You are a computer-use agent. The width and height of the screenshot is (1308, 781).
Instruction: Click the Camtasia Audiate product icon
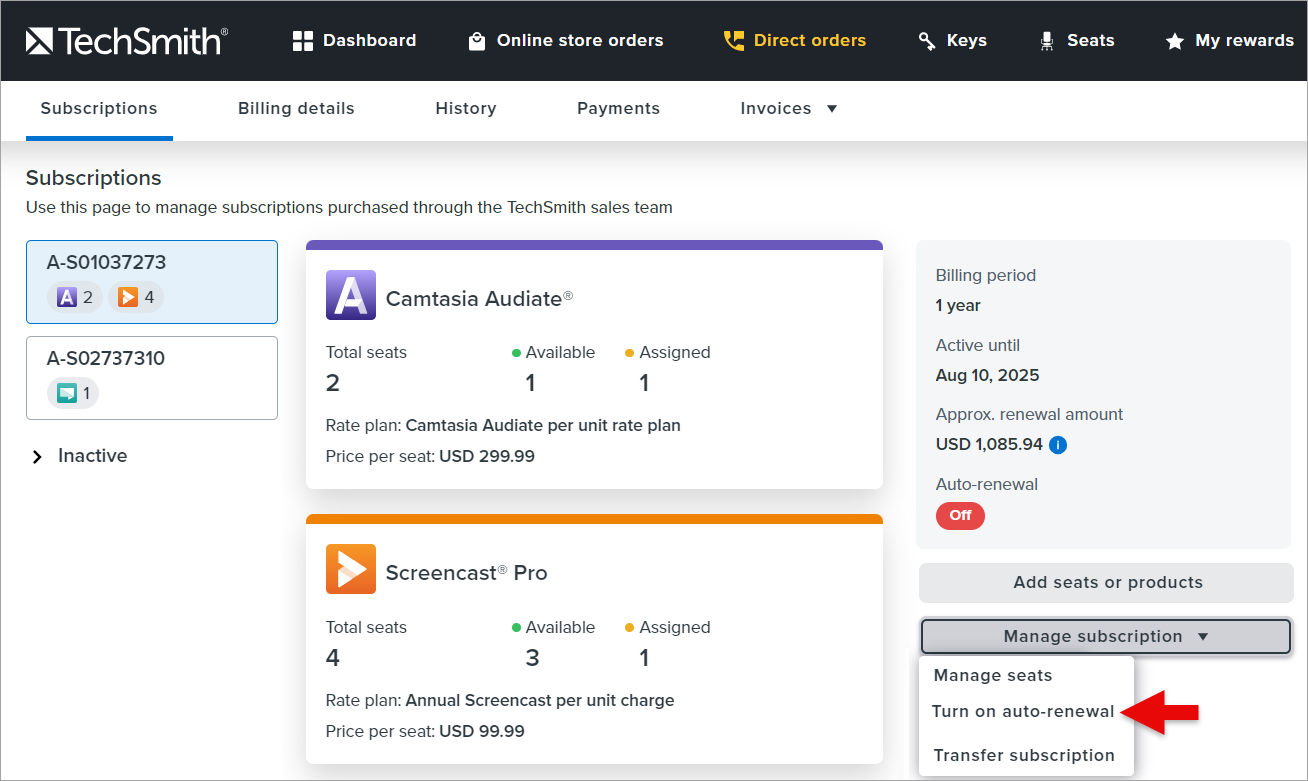coord(351,295)
